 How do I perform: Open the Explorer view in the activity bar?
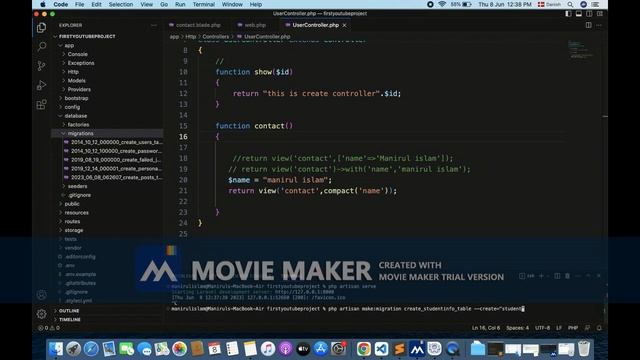point(41,27)
